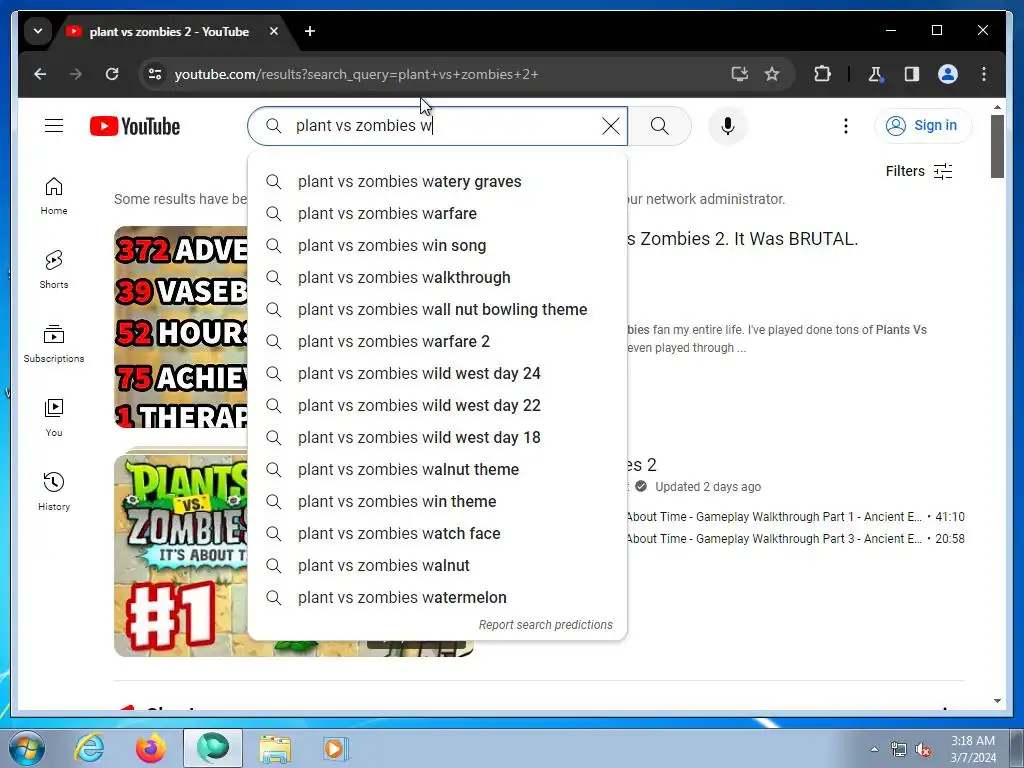
Task: Select suggestion 'plant vs zombies walnut theme'
Action: click(437, 470)
